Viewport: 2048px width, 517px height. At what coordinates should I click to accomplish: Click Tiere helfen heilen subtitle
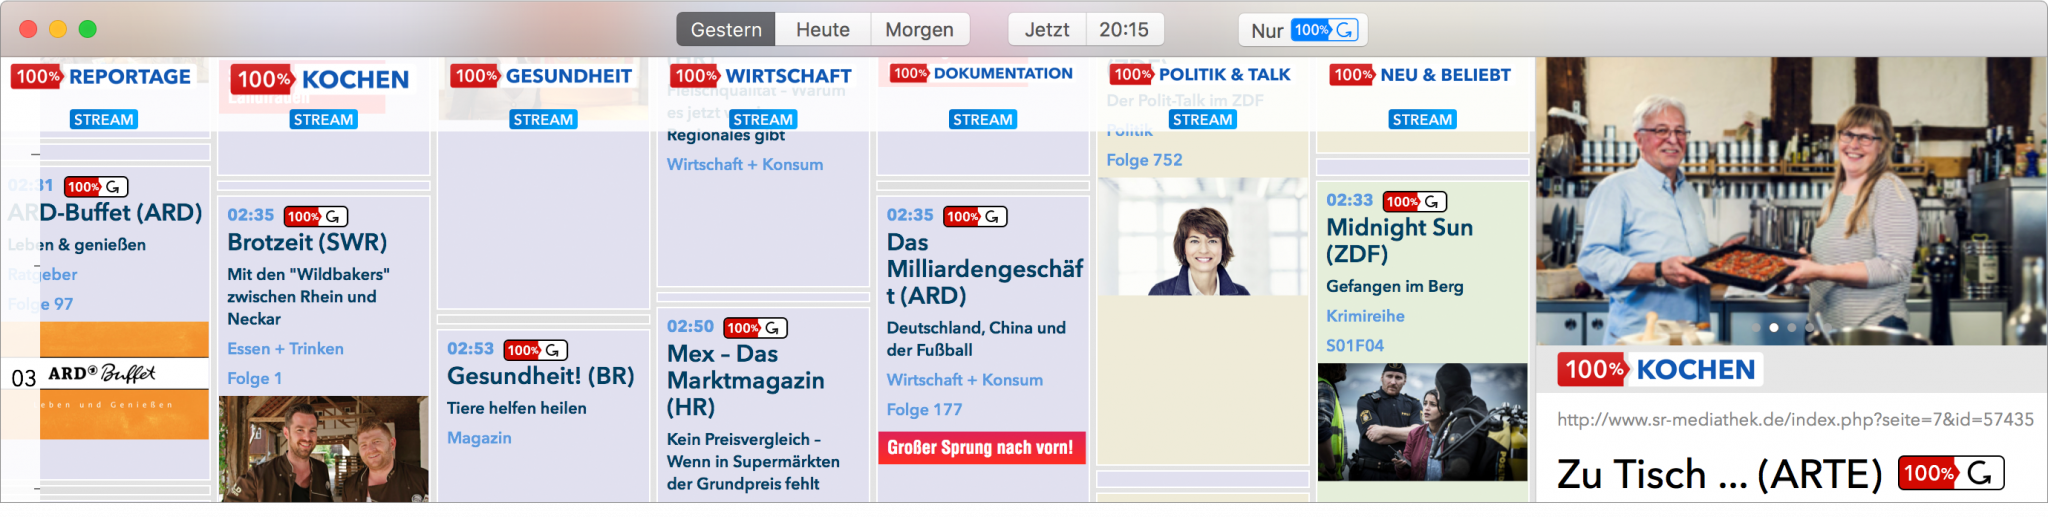(x=517, y=407)
